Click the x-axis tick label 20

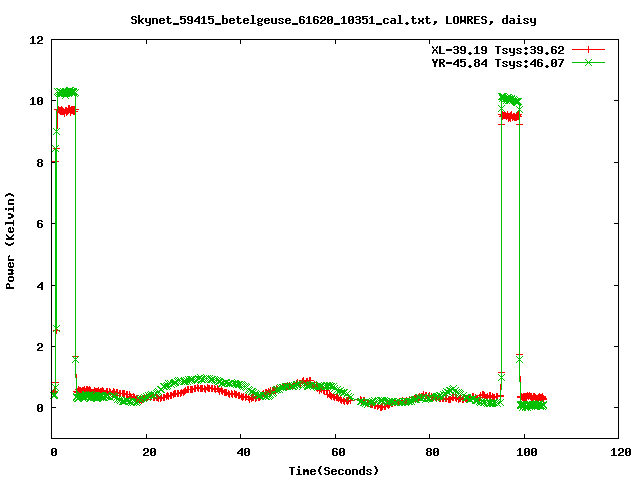(x=149, y=452)
